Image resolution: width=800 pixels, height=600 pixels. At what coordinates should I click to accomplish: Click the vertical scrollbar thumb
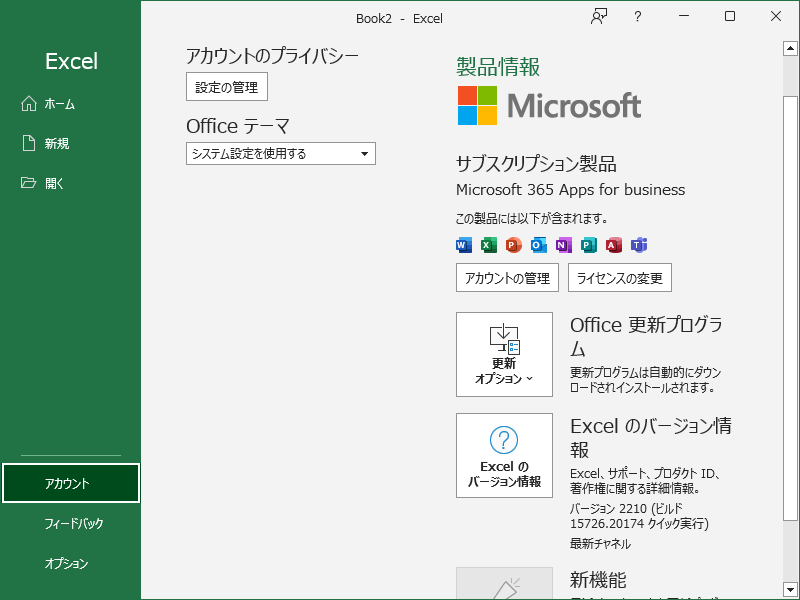[790, 309]
